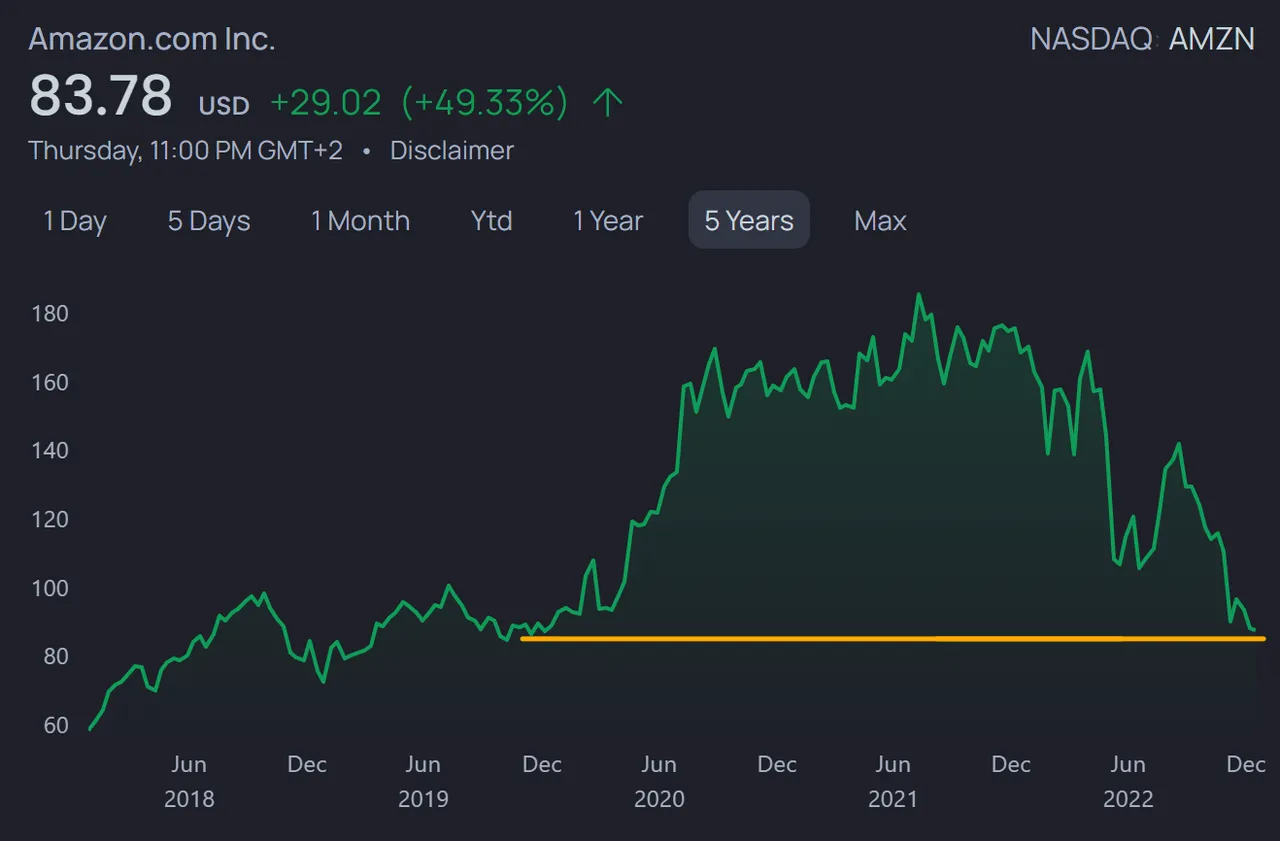Click the 60 y-axis label

(x=55, y=725)
